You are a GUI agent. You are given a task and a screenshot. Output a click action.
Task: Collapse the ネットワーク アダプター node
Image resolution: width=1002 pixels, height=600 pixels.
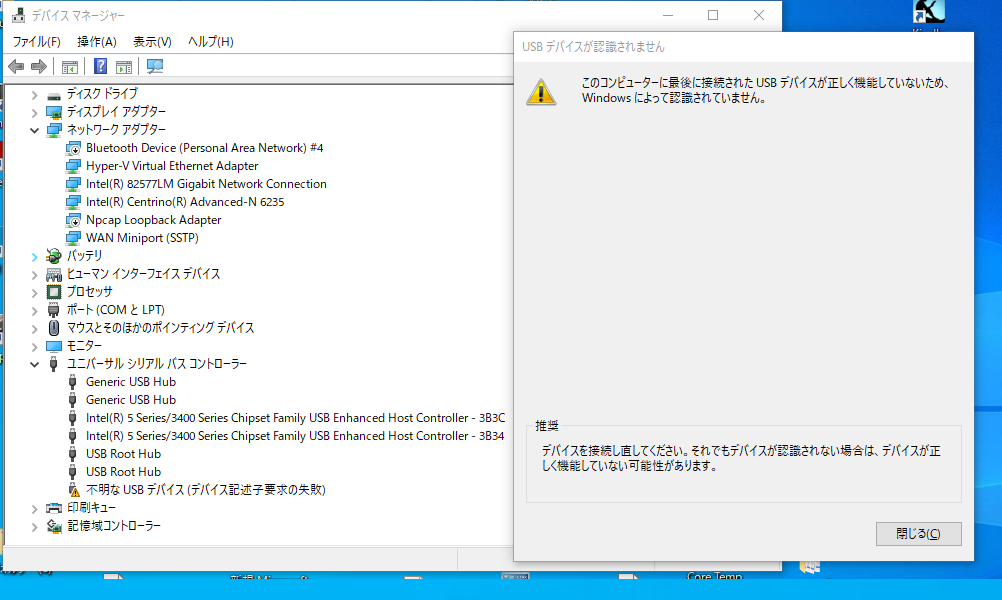tap(35, 130)
